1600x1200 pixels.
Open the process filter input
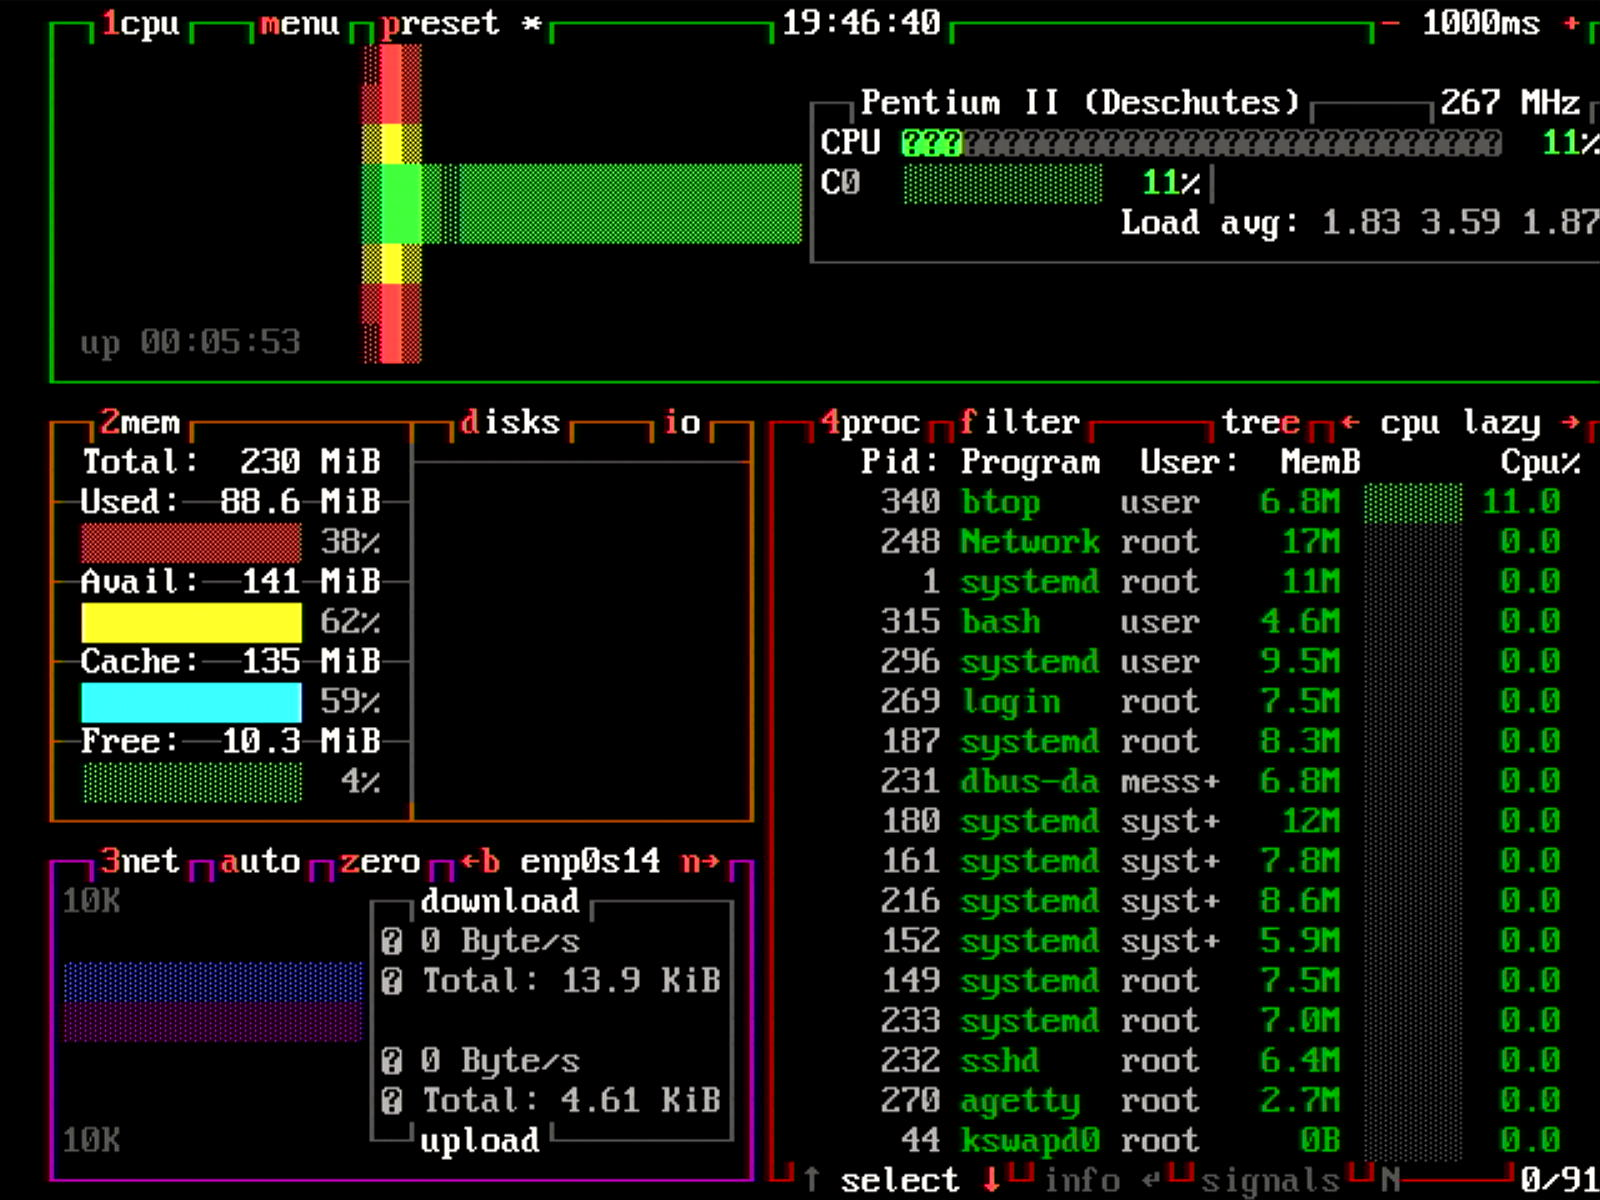click(x=1020, y=422)
